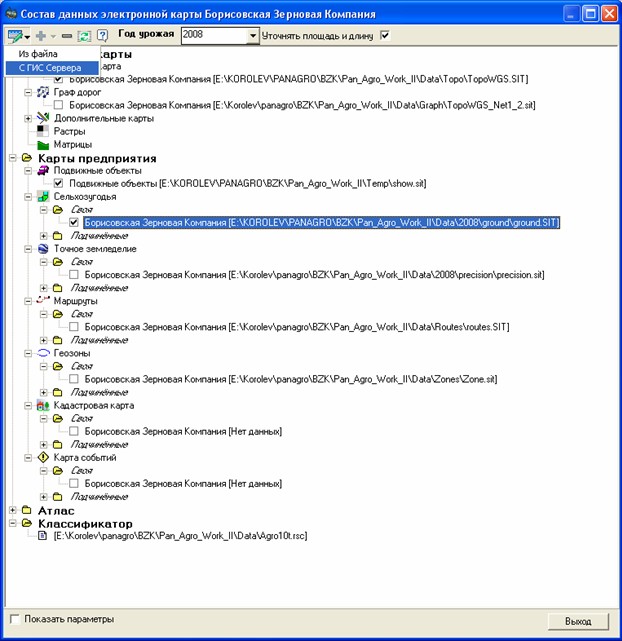Viewport: 622px width, 641px height.
Task: Click the Точное земледелие icon
Action: [43, 248]
